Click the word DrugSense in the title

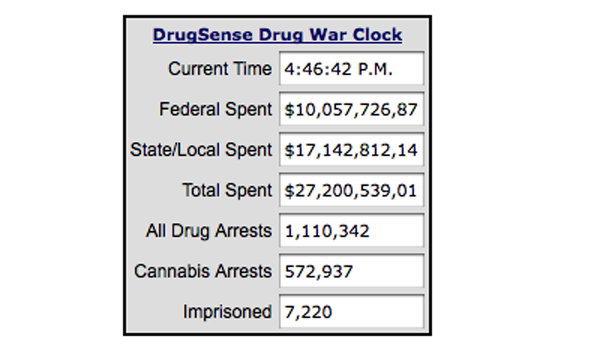click(x=203, y=35)
